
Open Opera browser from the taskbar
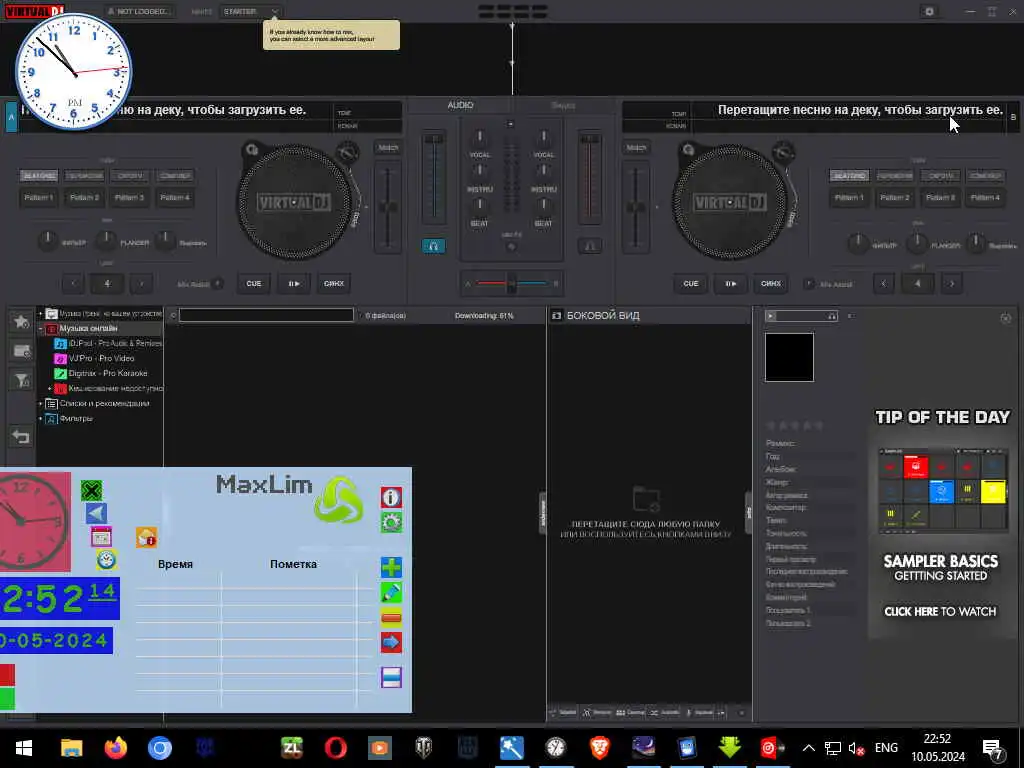[x=336, y=747]
